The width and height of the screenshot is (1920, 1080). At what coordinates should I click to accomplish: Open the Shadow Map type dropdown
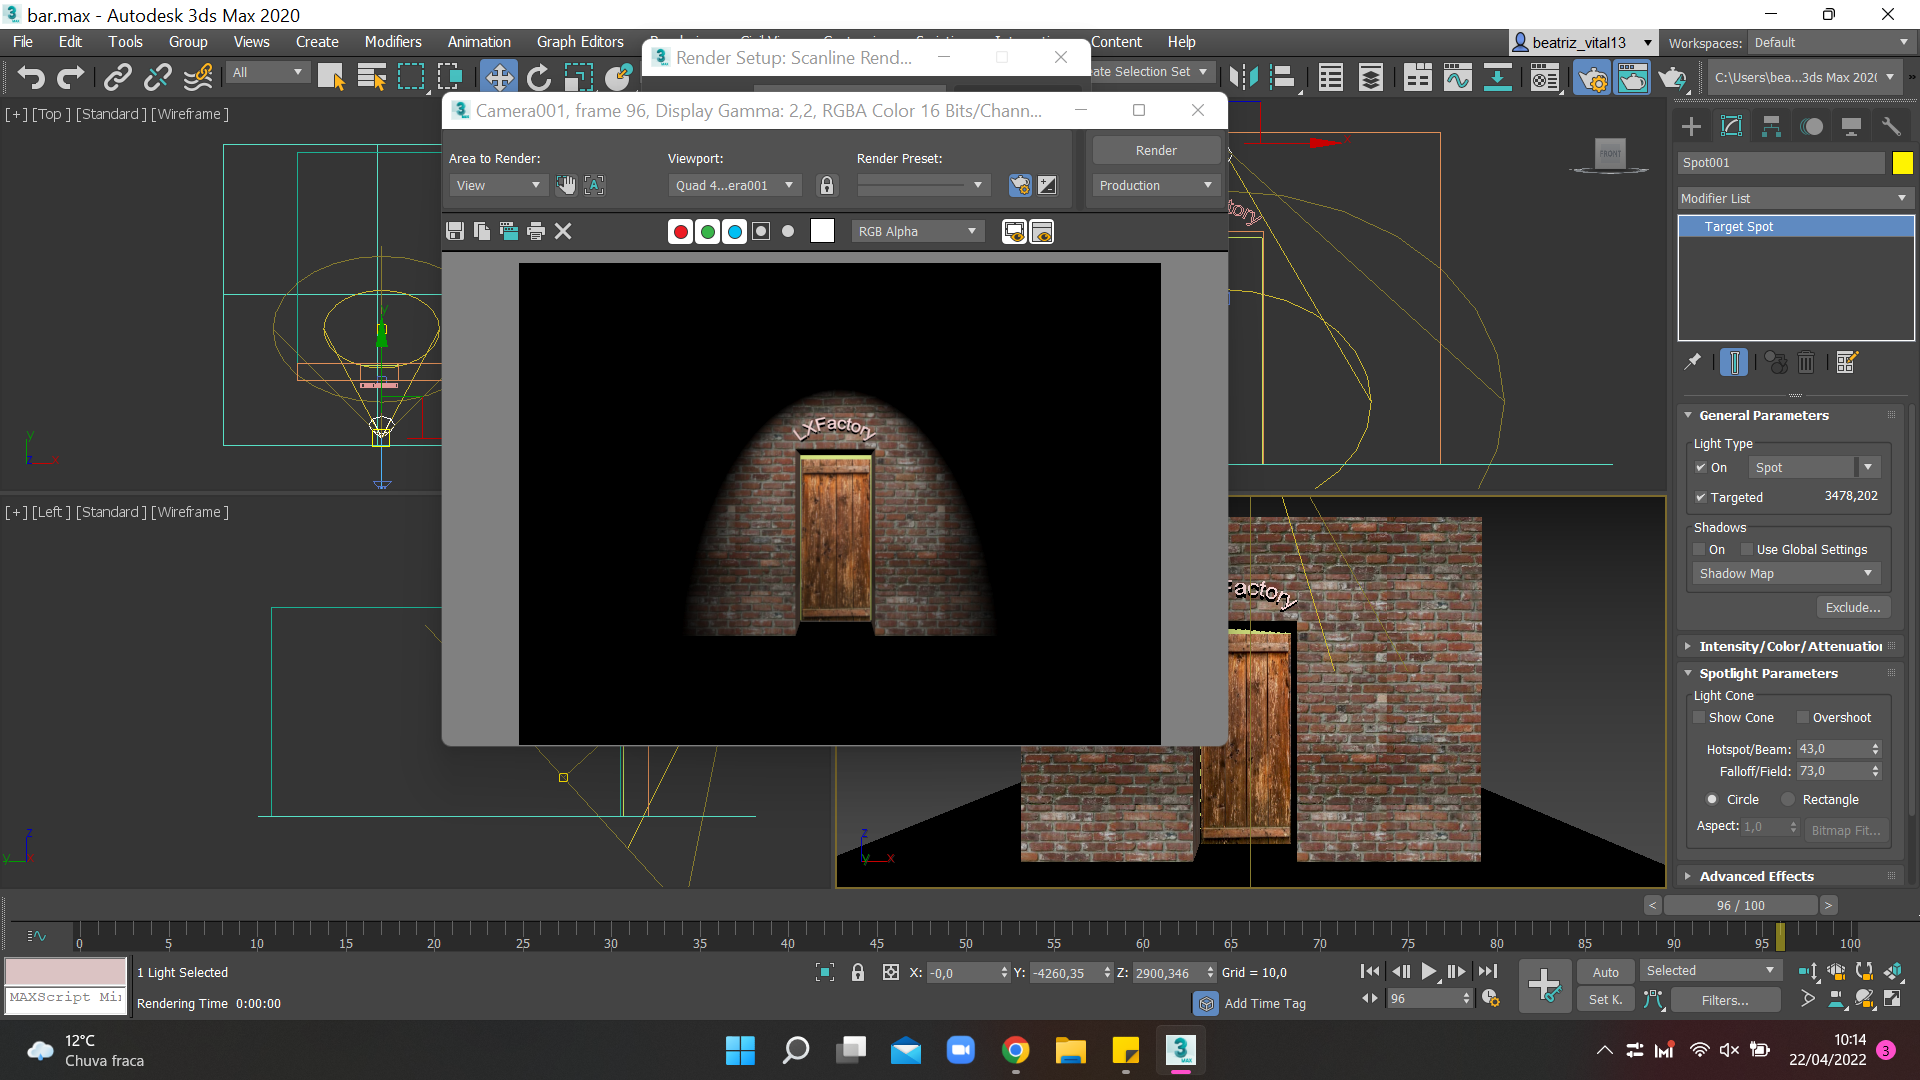click(1786, 573)
